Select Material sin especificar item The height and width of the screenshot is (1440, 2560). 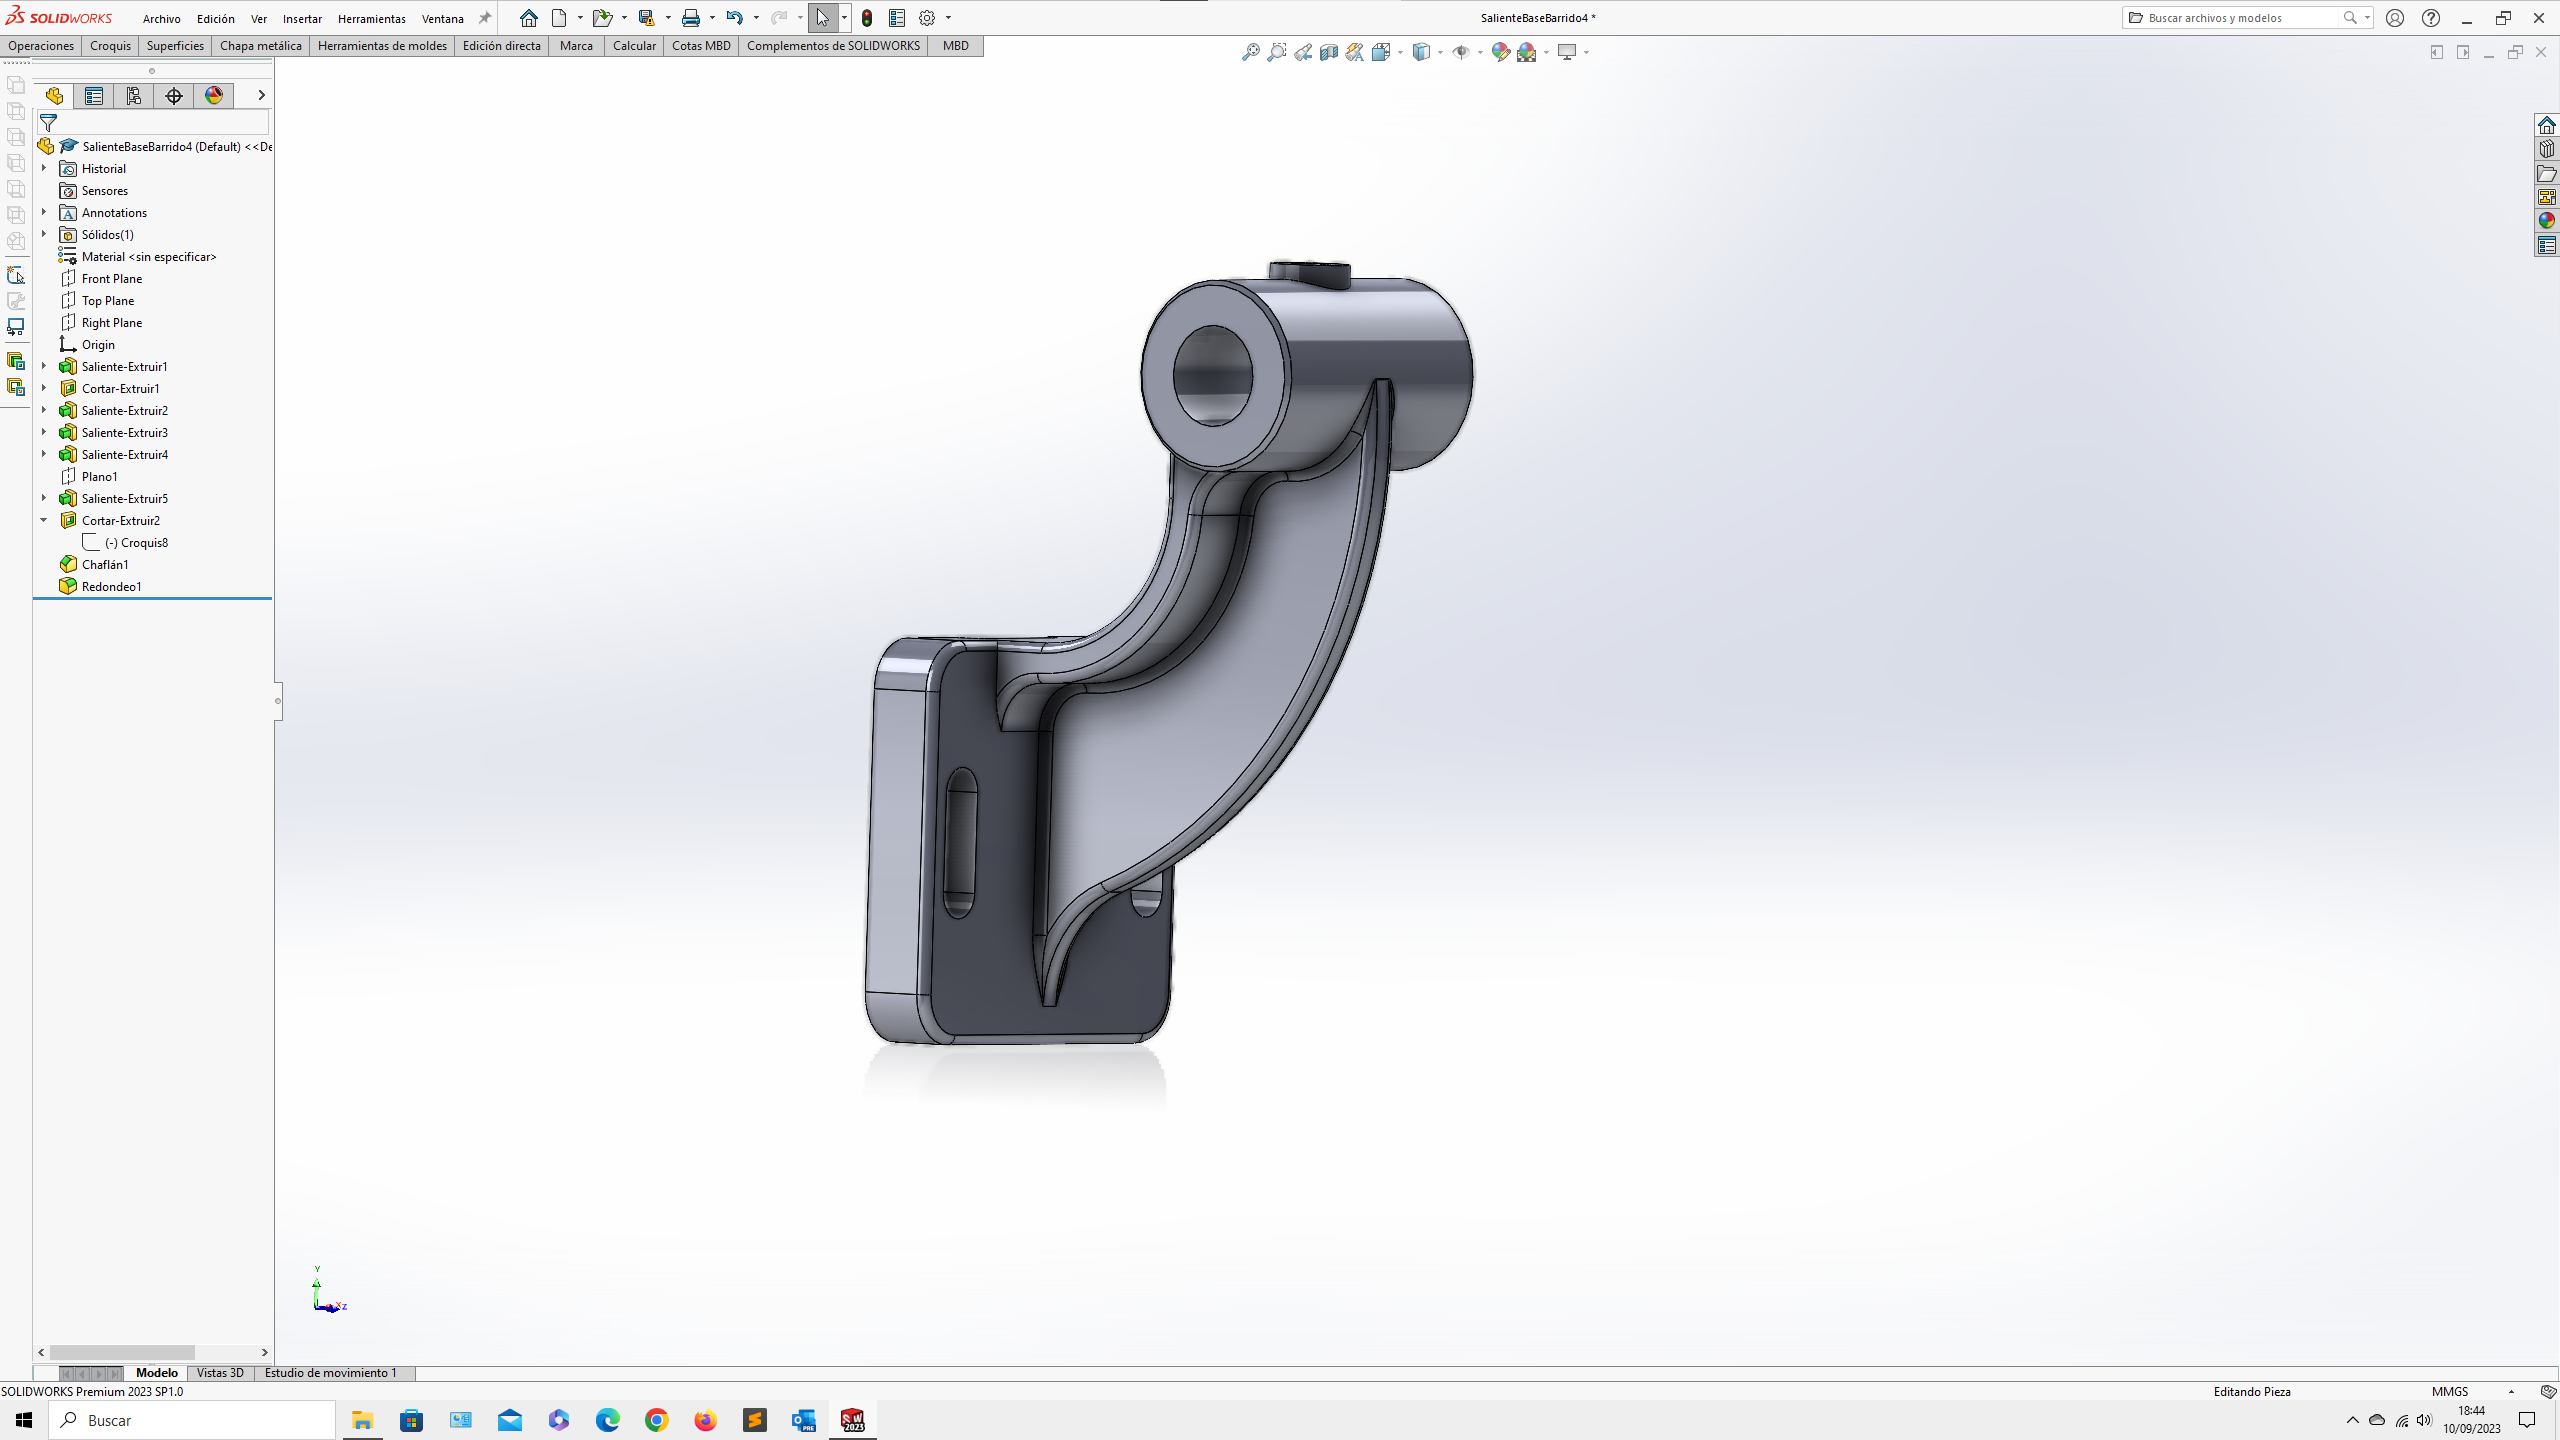pyautogui.click(x=149, y=257)
